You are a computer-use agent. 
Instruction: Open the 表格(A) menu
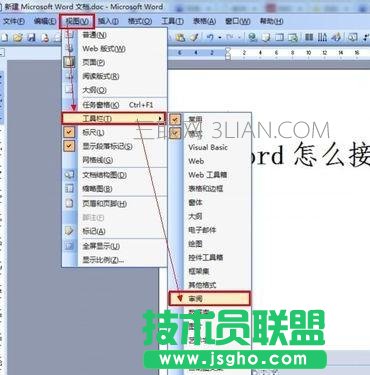tap(204, 21)
